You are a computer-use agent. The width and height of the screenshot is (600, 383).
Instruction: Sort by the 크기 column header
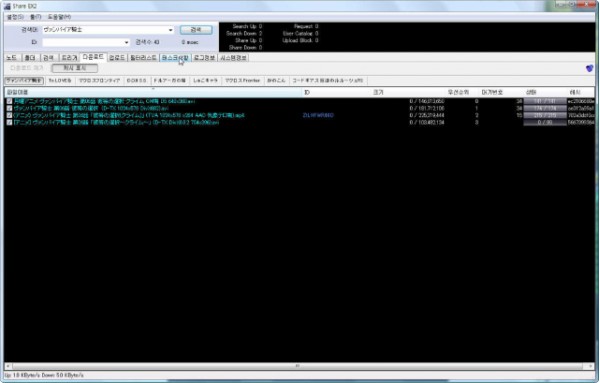pos(409,92)
